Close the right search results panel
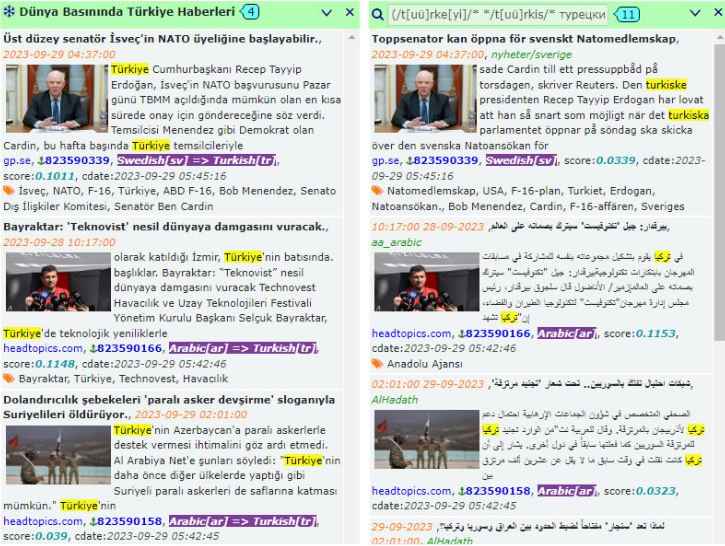 point(714,13)
